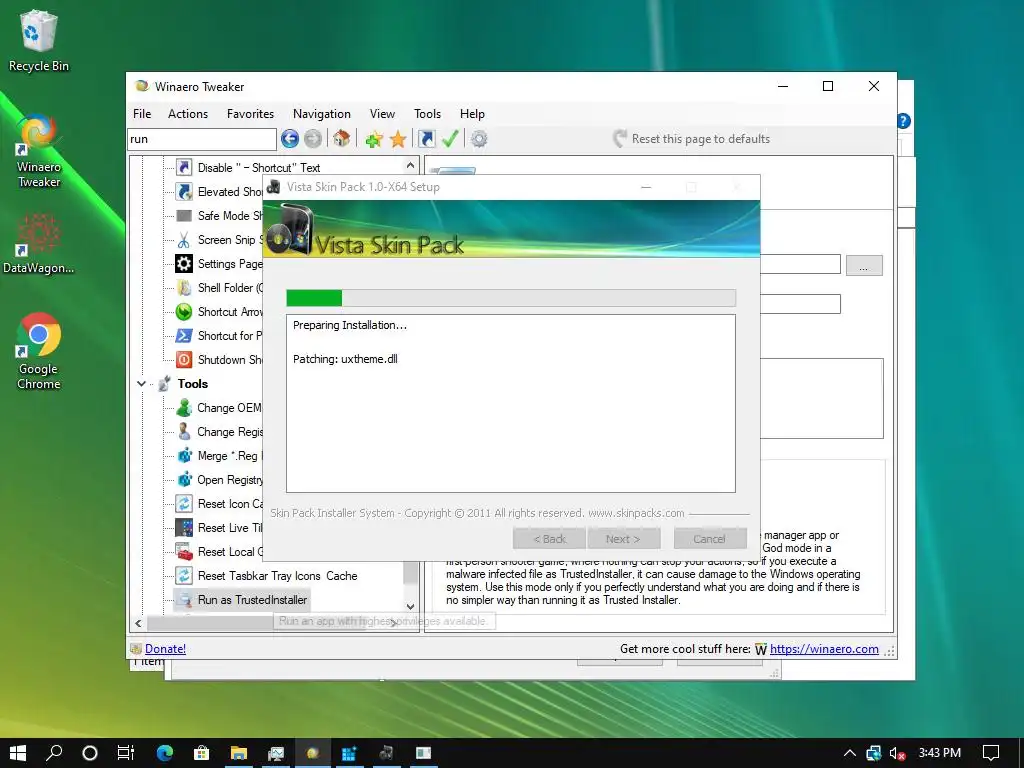
Task: Open the notification center icon
Action: point(991,753)
